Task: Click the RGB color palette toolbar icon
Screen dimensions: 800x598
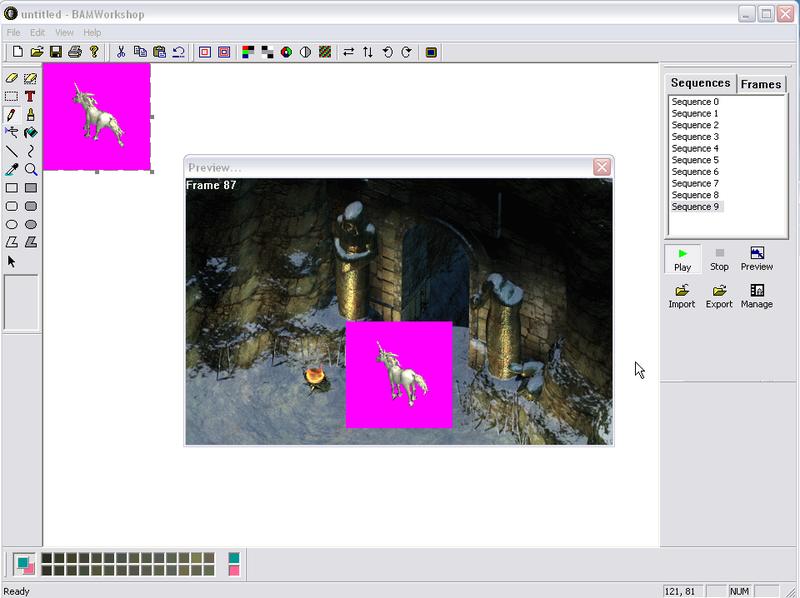Action: pyautogui.click(x=248, y=52)
